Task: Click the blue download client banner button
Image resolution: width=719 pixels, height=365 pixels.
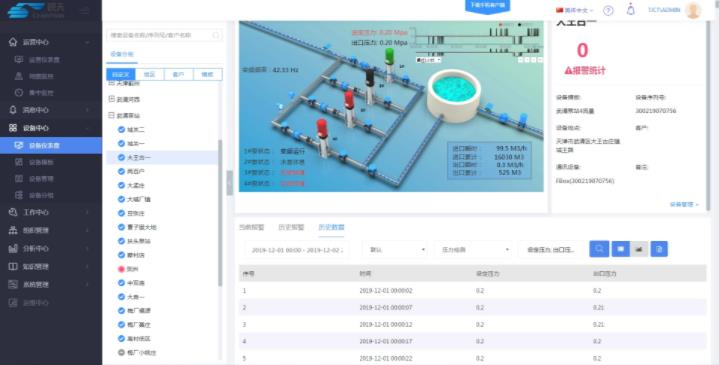Action: pyautogui.click(x=487, y=6)
